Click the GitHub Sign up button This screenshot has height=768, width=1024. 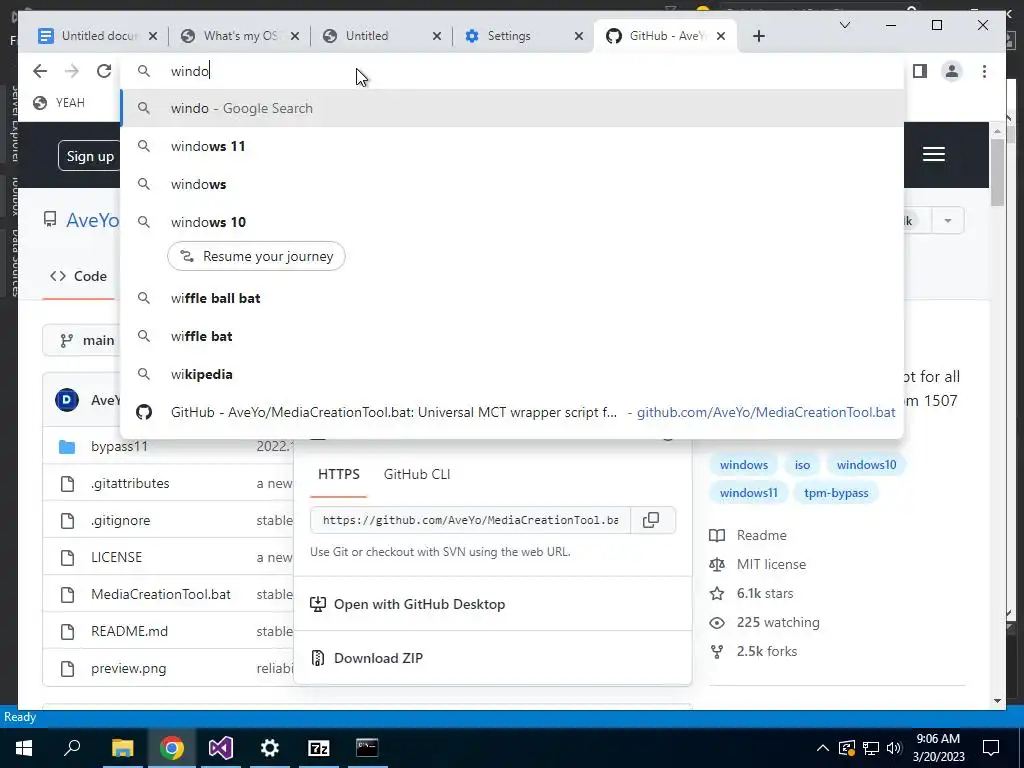point(89,156)
